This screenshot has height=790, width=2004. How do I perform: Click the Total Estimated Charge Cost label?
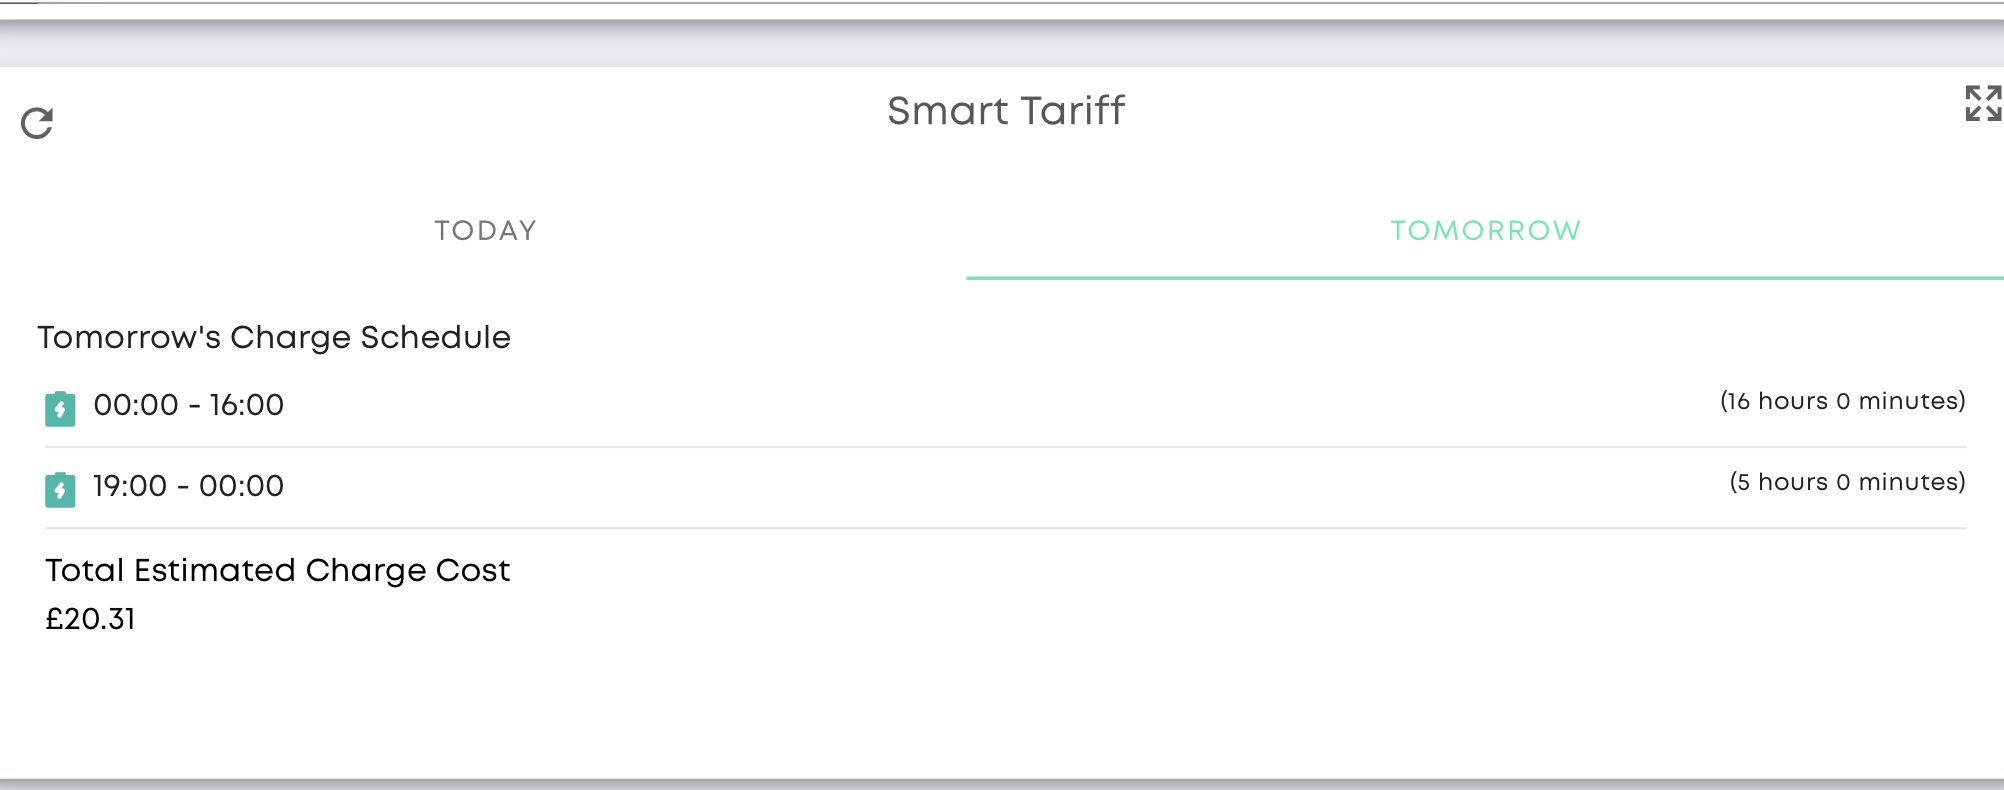277,570
